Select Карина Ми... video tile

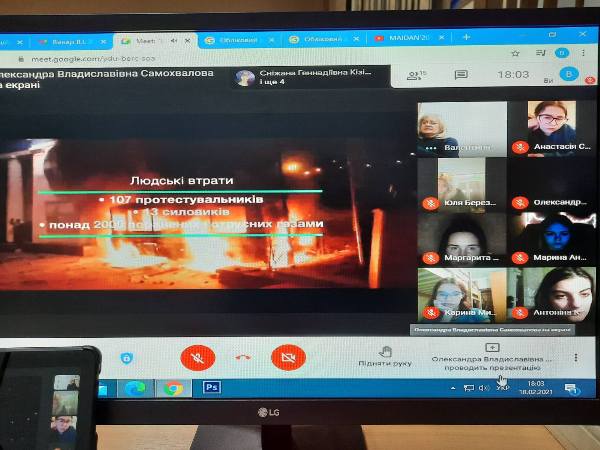click(x=462, y=295)
